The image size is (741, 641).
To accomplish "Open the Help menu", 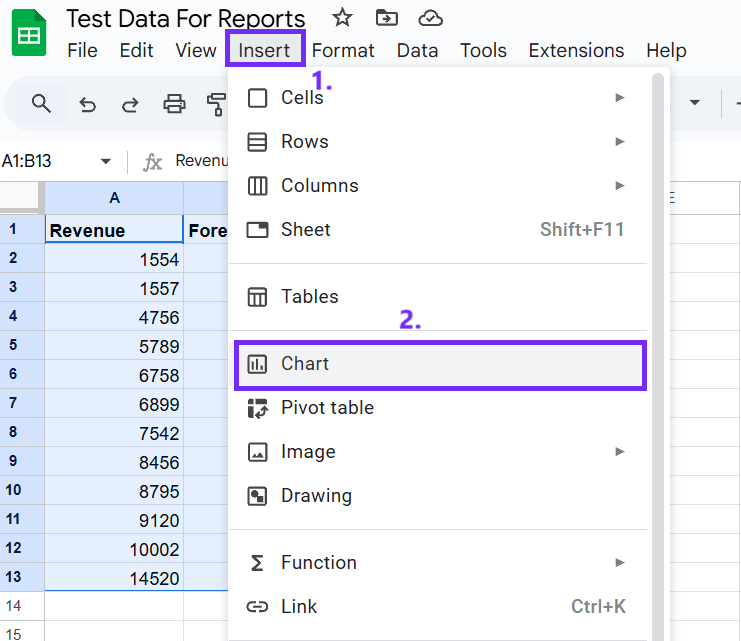I will coord(666,50).
